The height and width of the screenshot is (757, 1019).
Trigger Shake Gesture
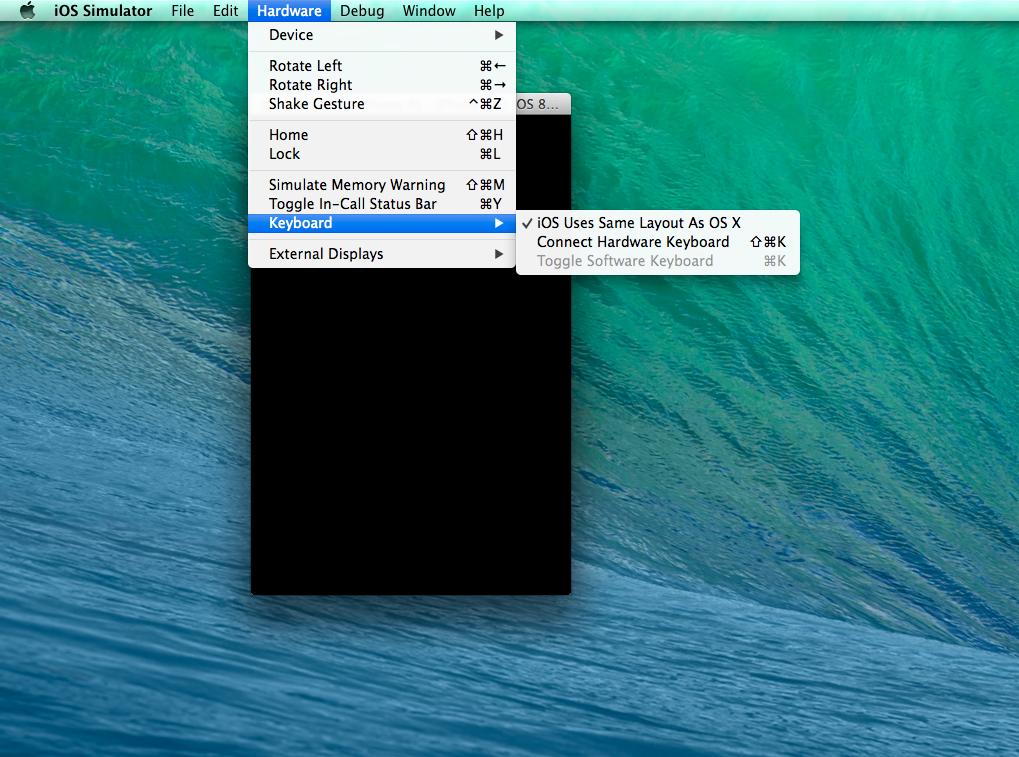pyautogui.click(x=382, y=104)
